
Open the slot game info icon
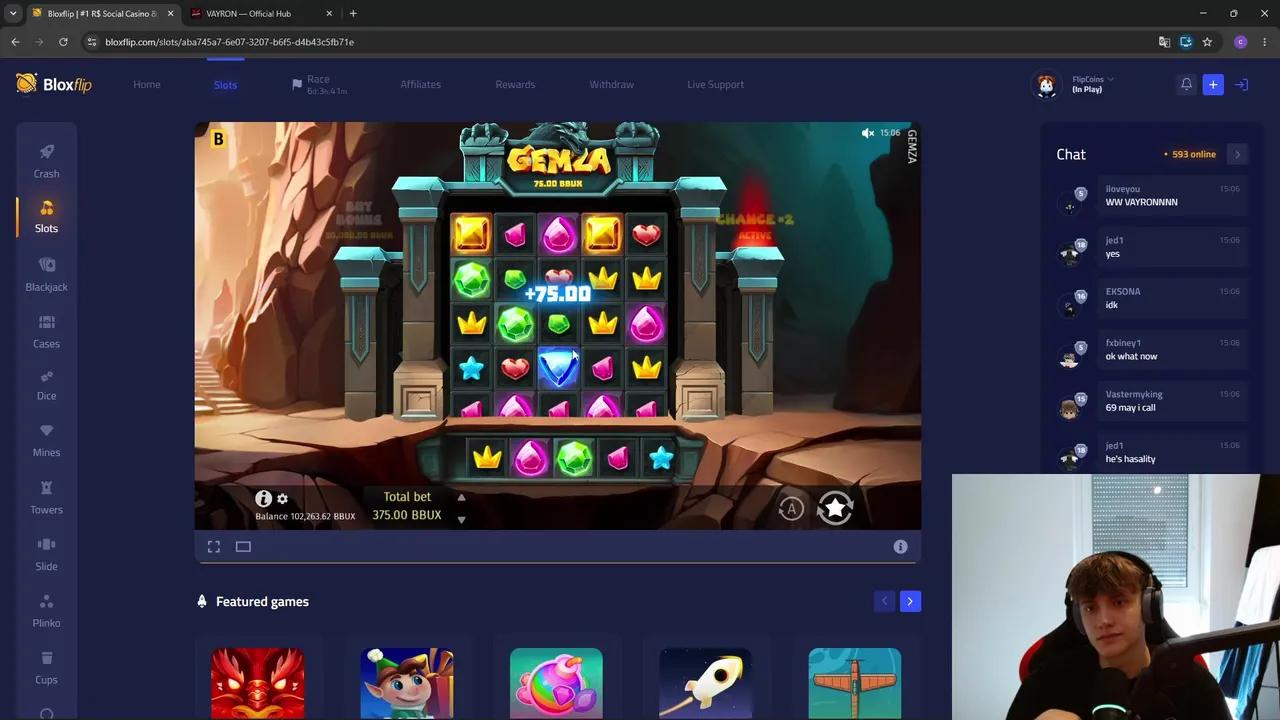[x=263, y=498]
